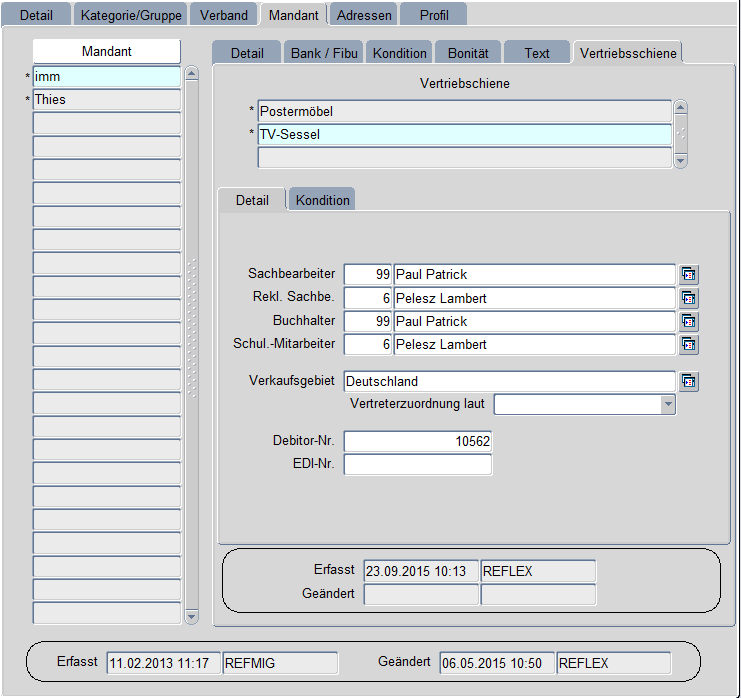Click the Debitor-Nr. field showing 10562
Viewport: 741px width, 698px height.
(418, 442)
